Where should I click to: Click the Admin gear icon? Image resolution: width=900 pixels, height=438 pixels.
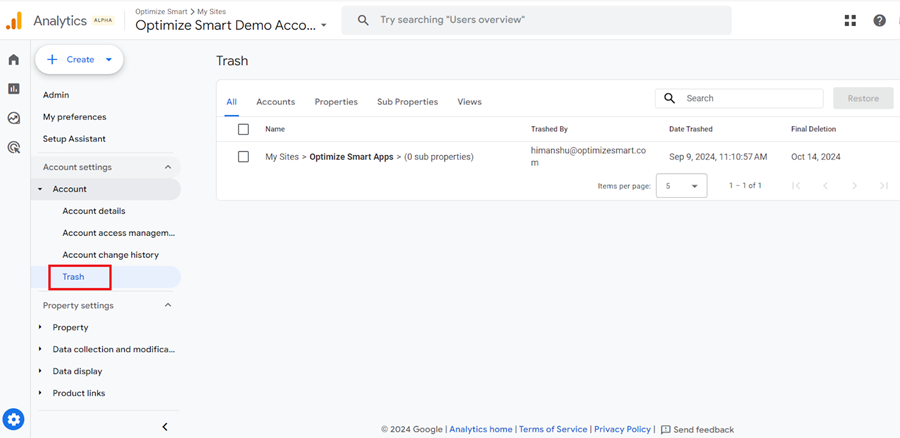point(14,419)
